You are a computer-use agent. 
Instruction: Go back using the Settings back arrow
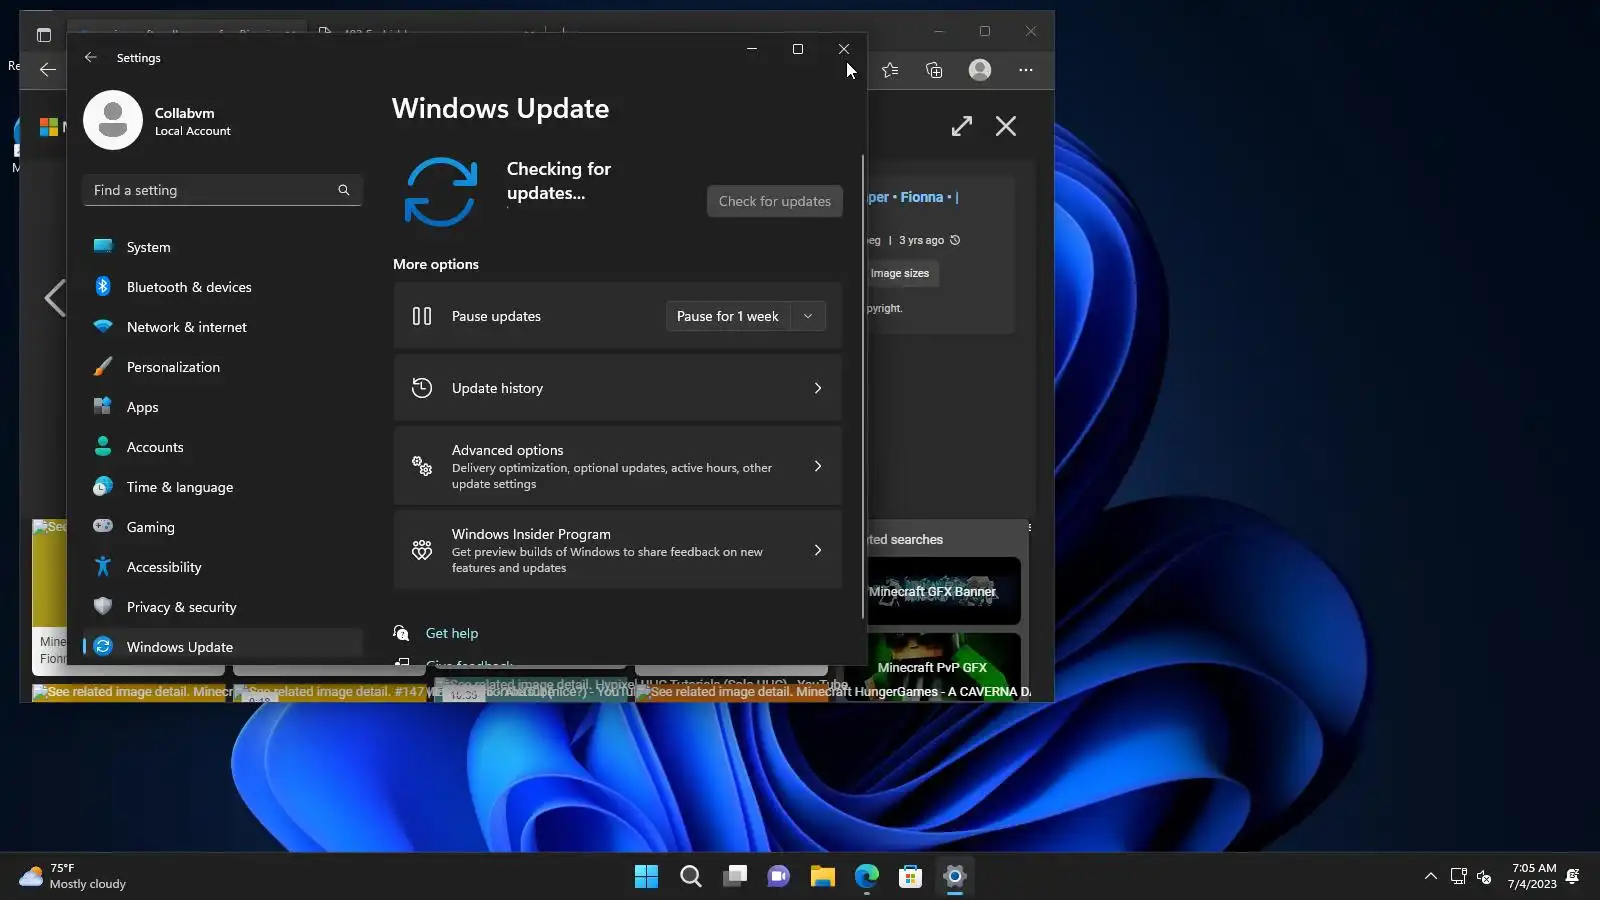91,58
